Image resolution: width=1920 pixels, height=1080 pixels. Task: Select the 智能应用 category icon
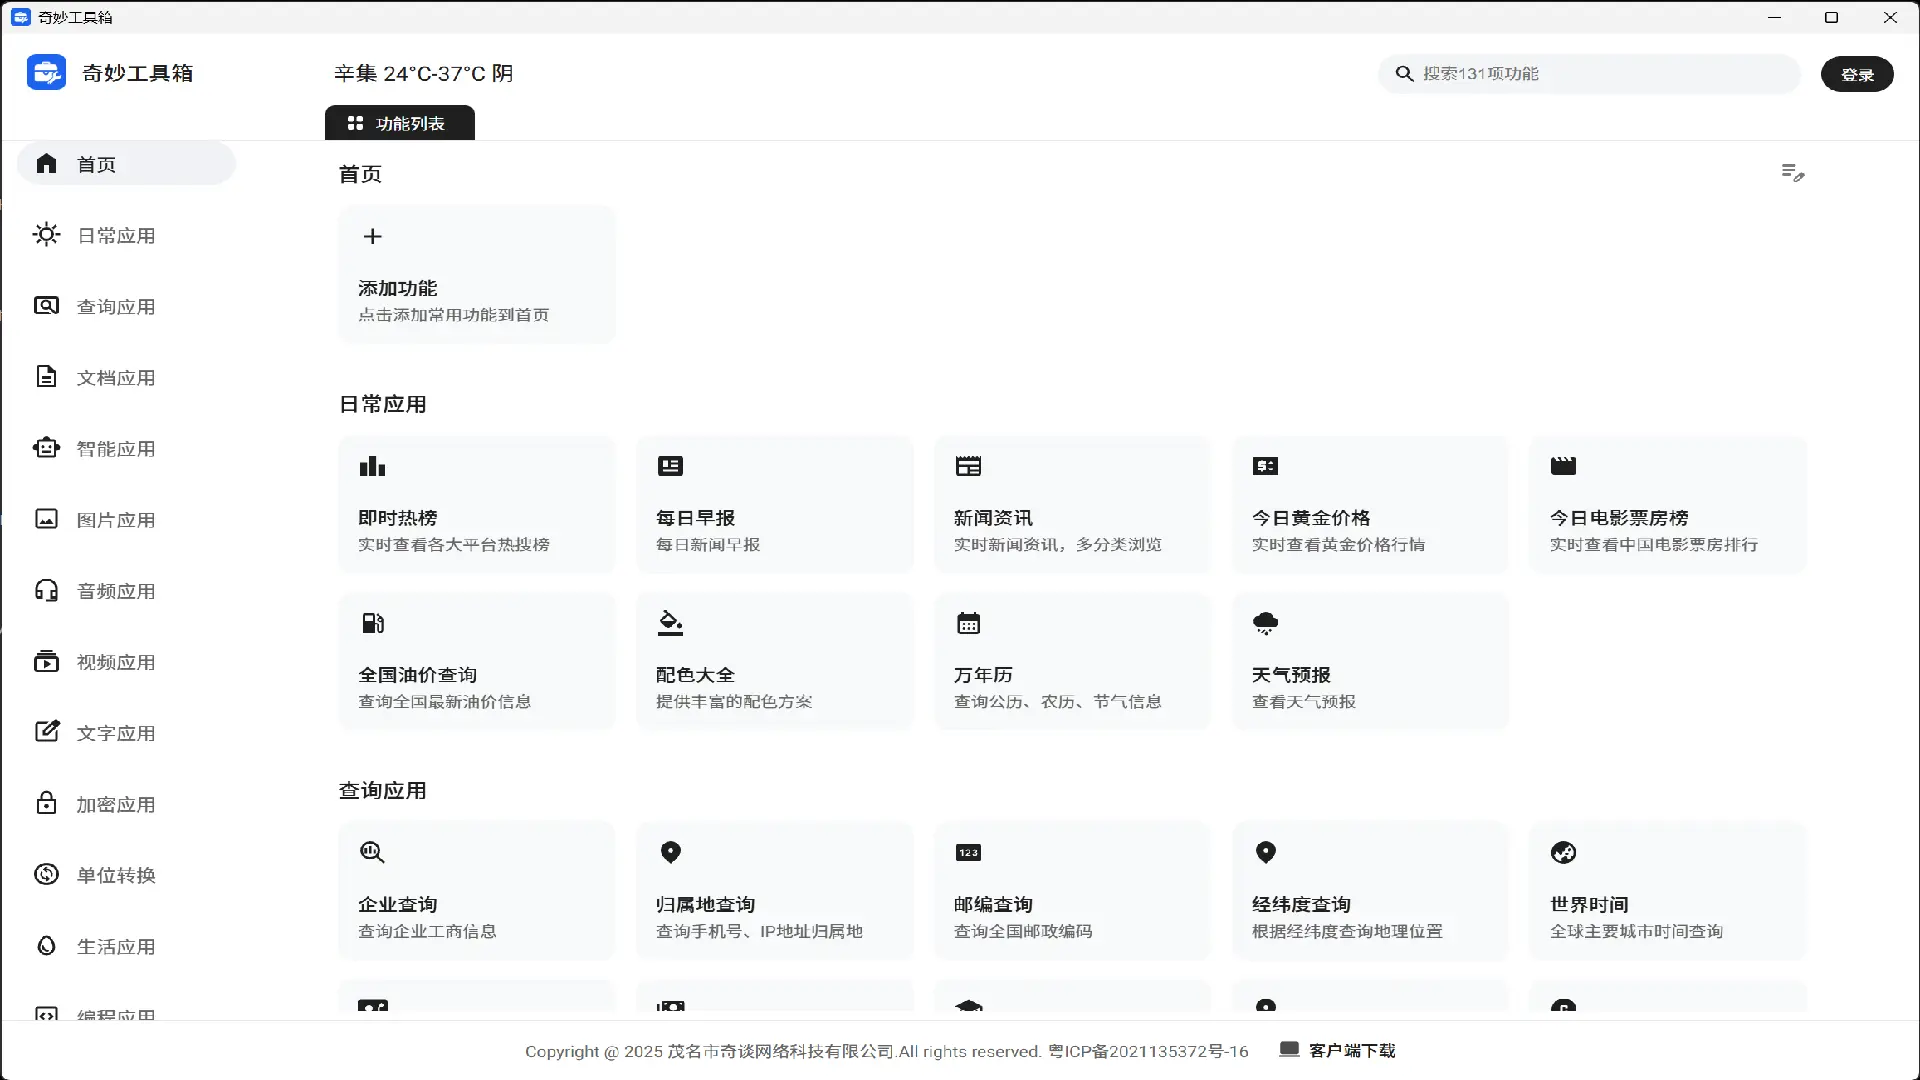click(47, 448)
